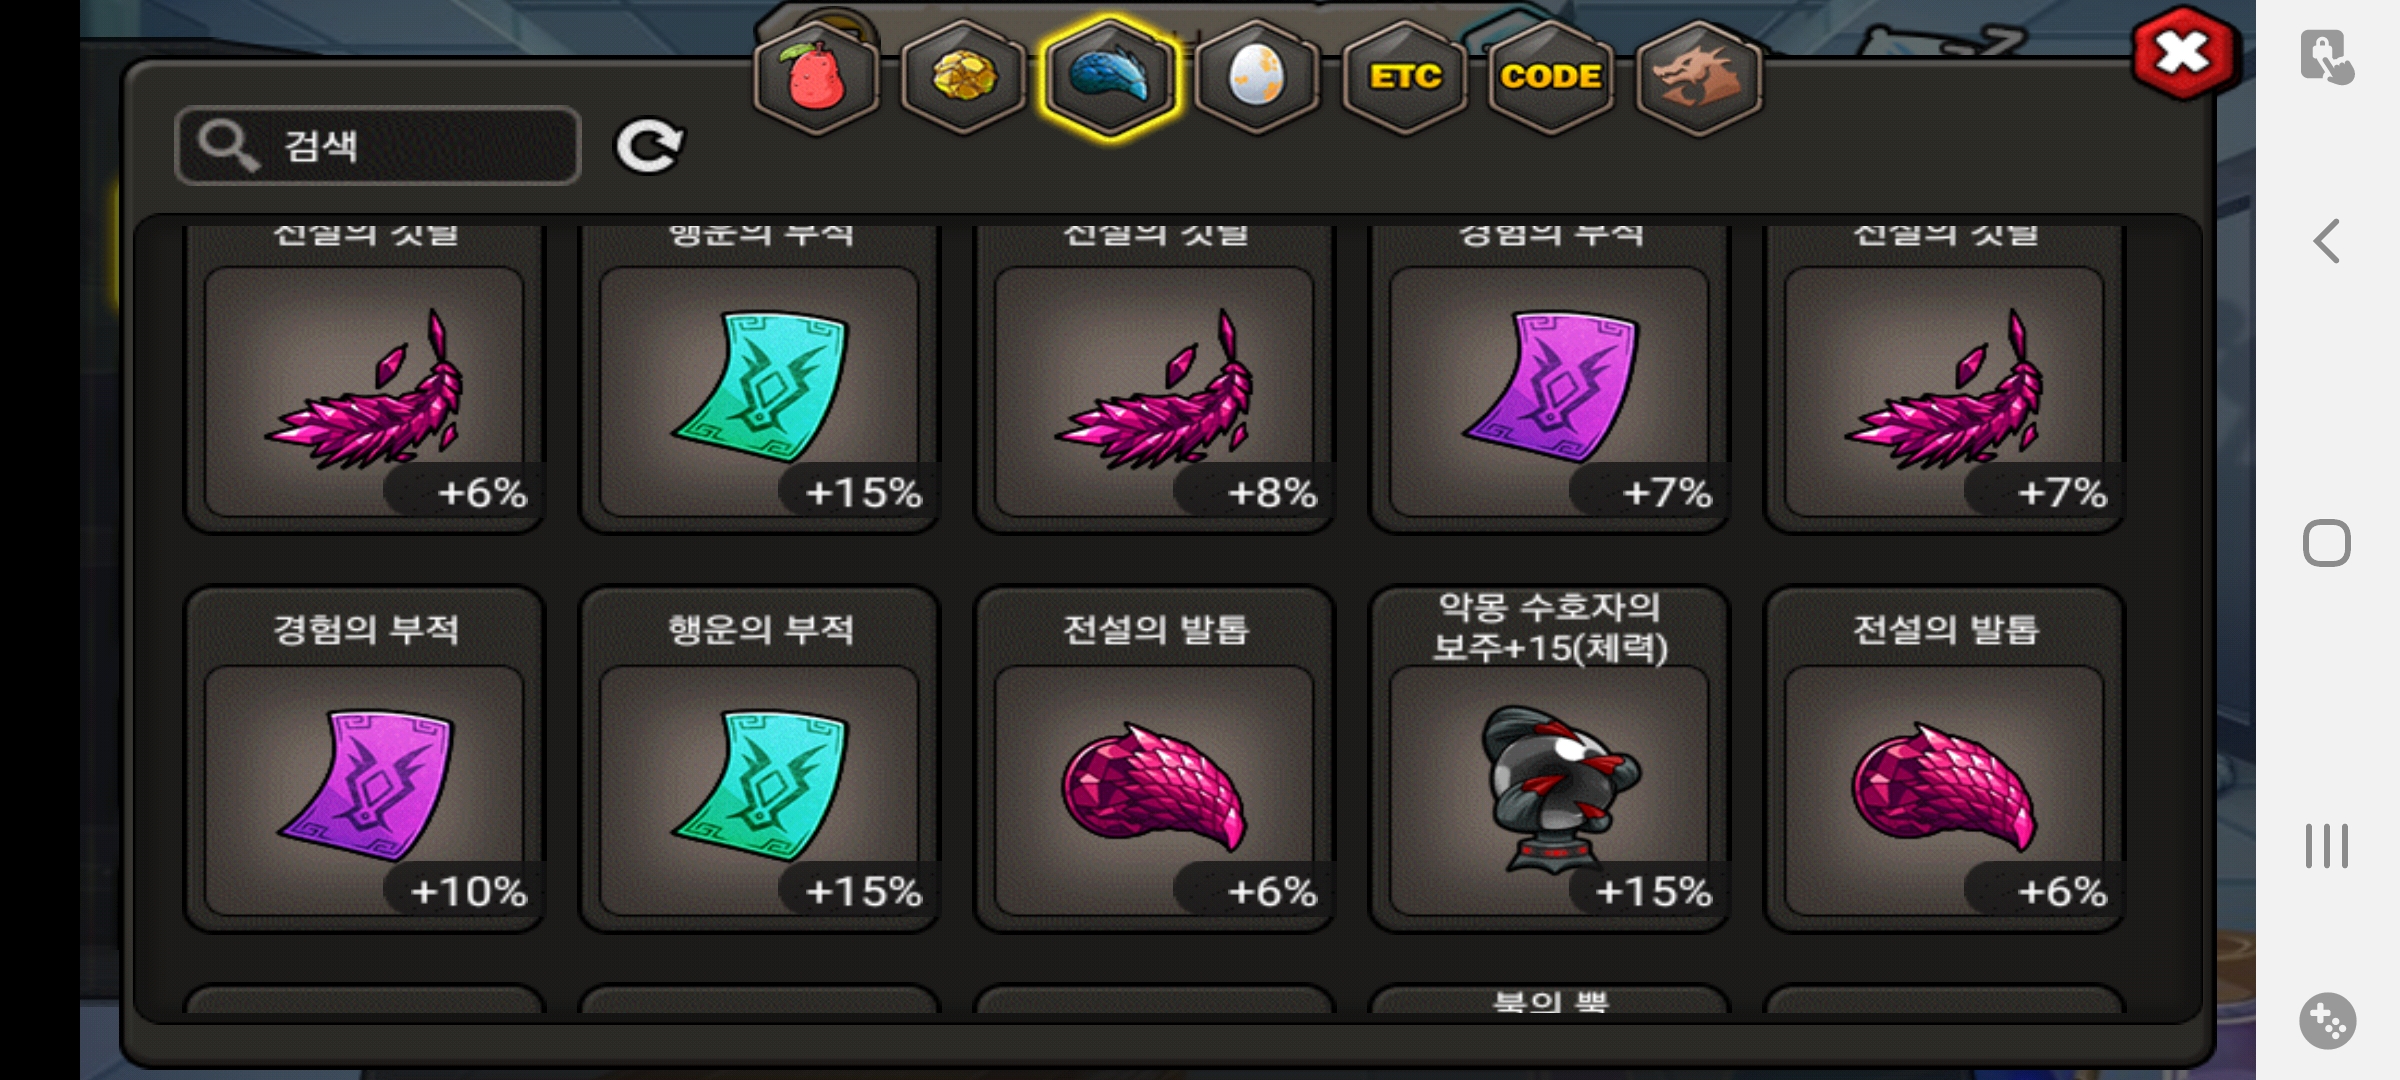
Task: Tap the Android back chevron
Action: tap(2327, 241)
